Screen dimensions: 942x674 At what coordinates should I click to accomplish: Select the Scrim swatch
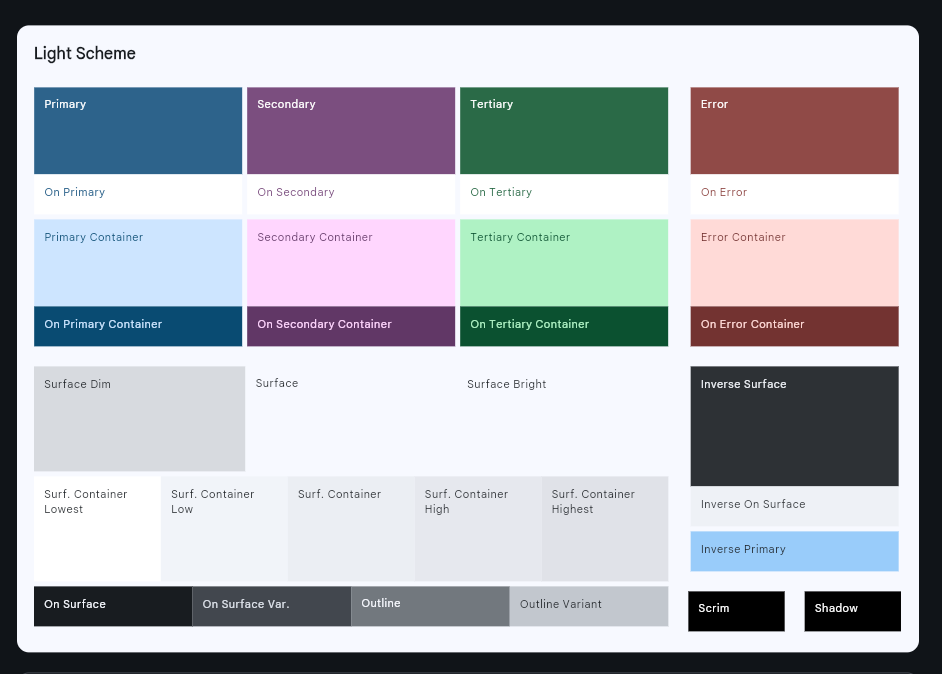(737, 611)
